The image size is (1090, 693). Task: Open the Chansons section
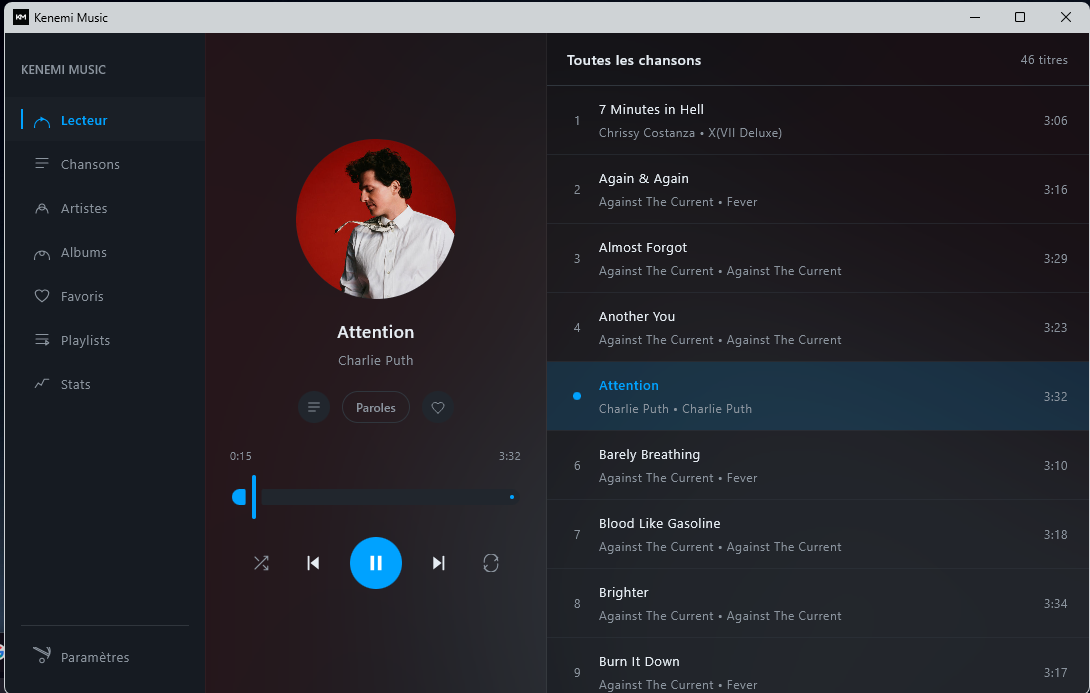coord(90,164)
